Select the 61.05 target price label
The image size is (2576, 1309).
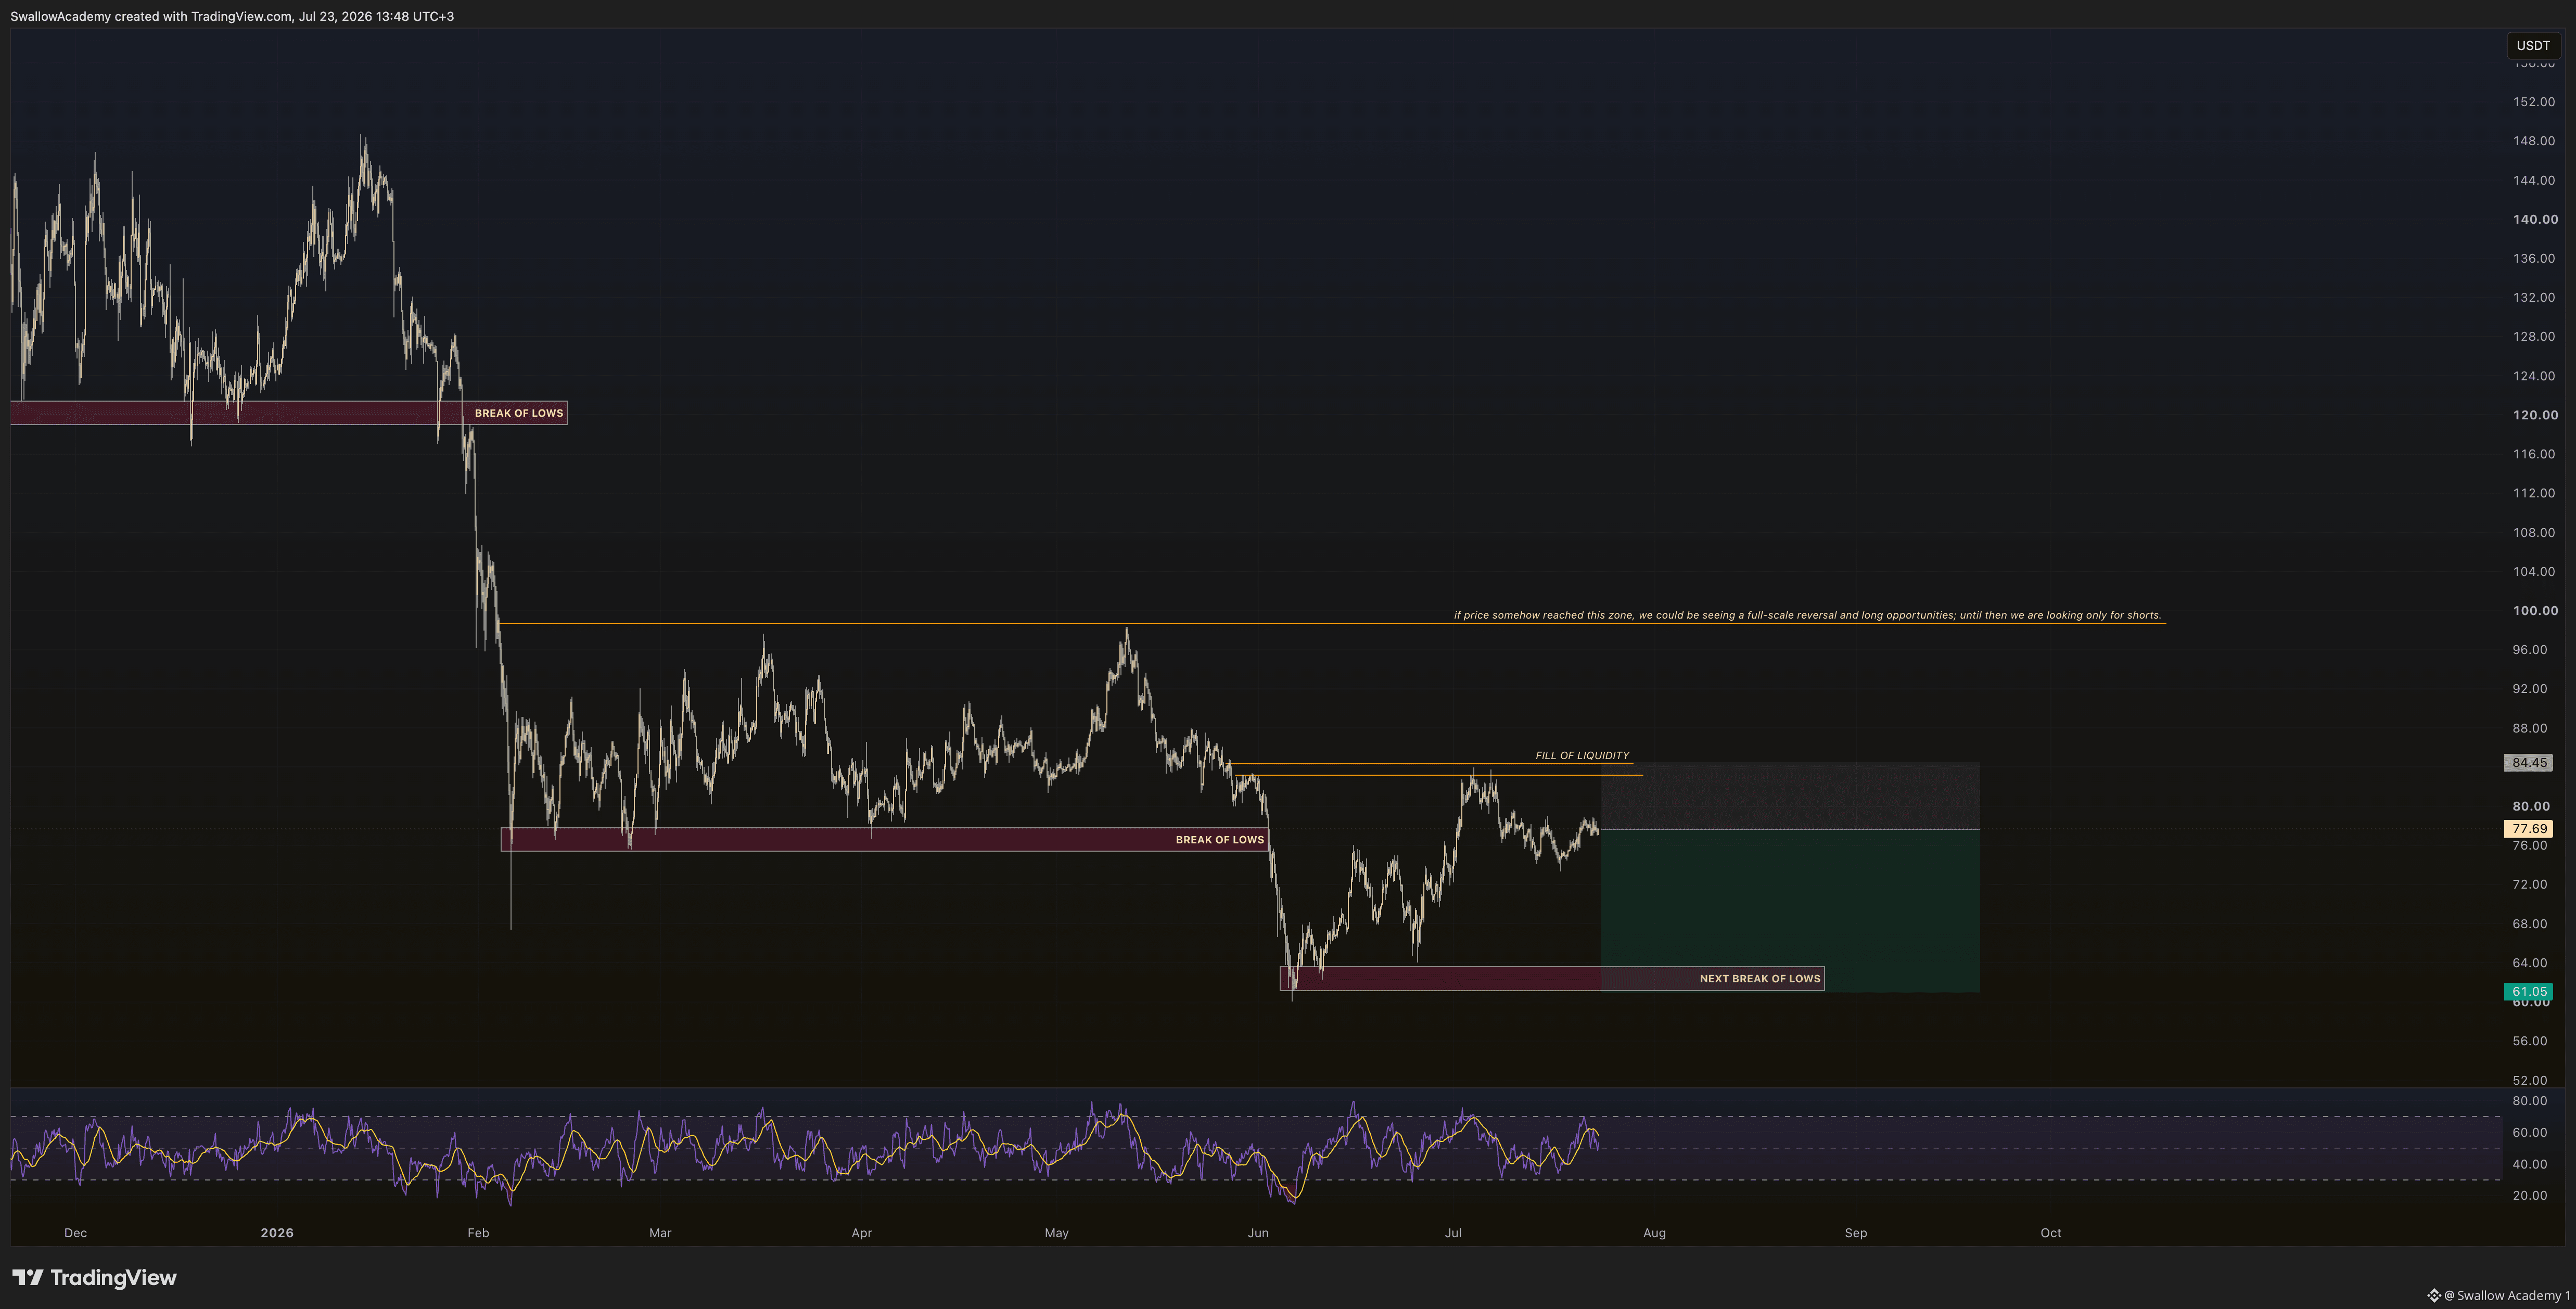click(2528, 992)
